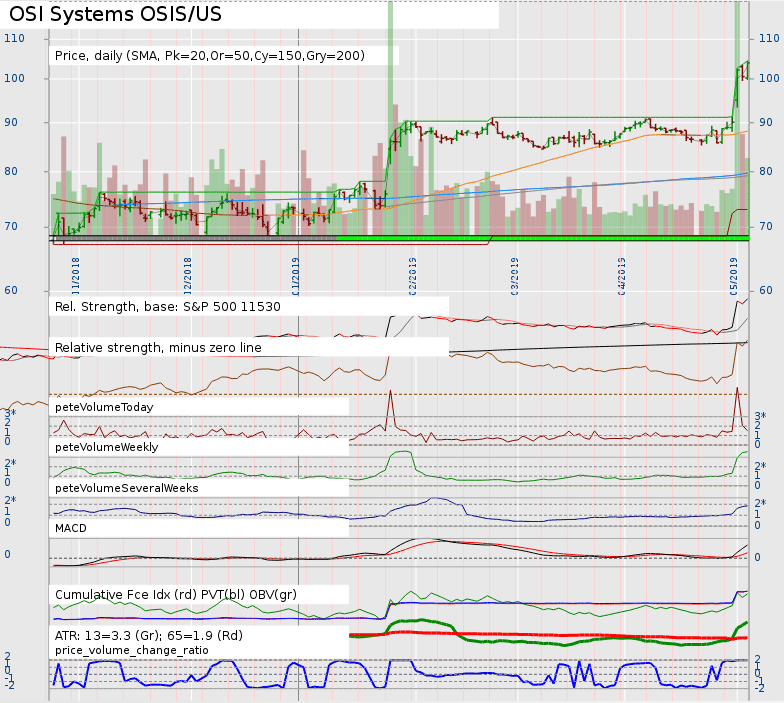Select the 100 value on right price axis
The width and height of the screenshot is (784, 703).
[769, 78]
